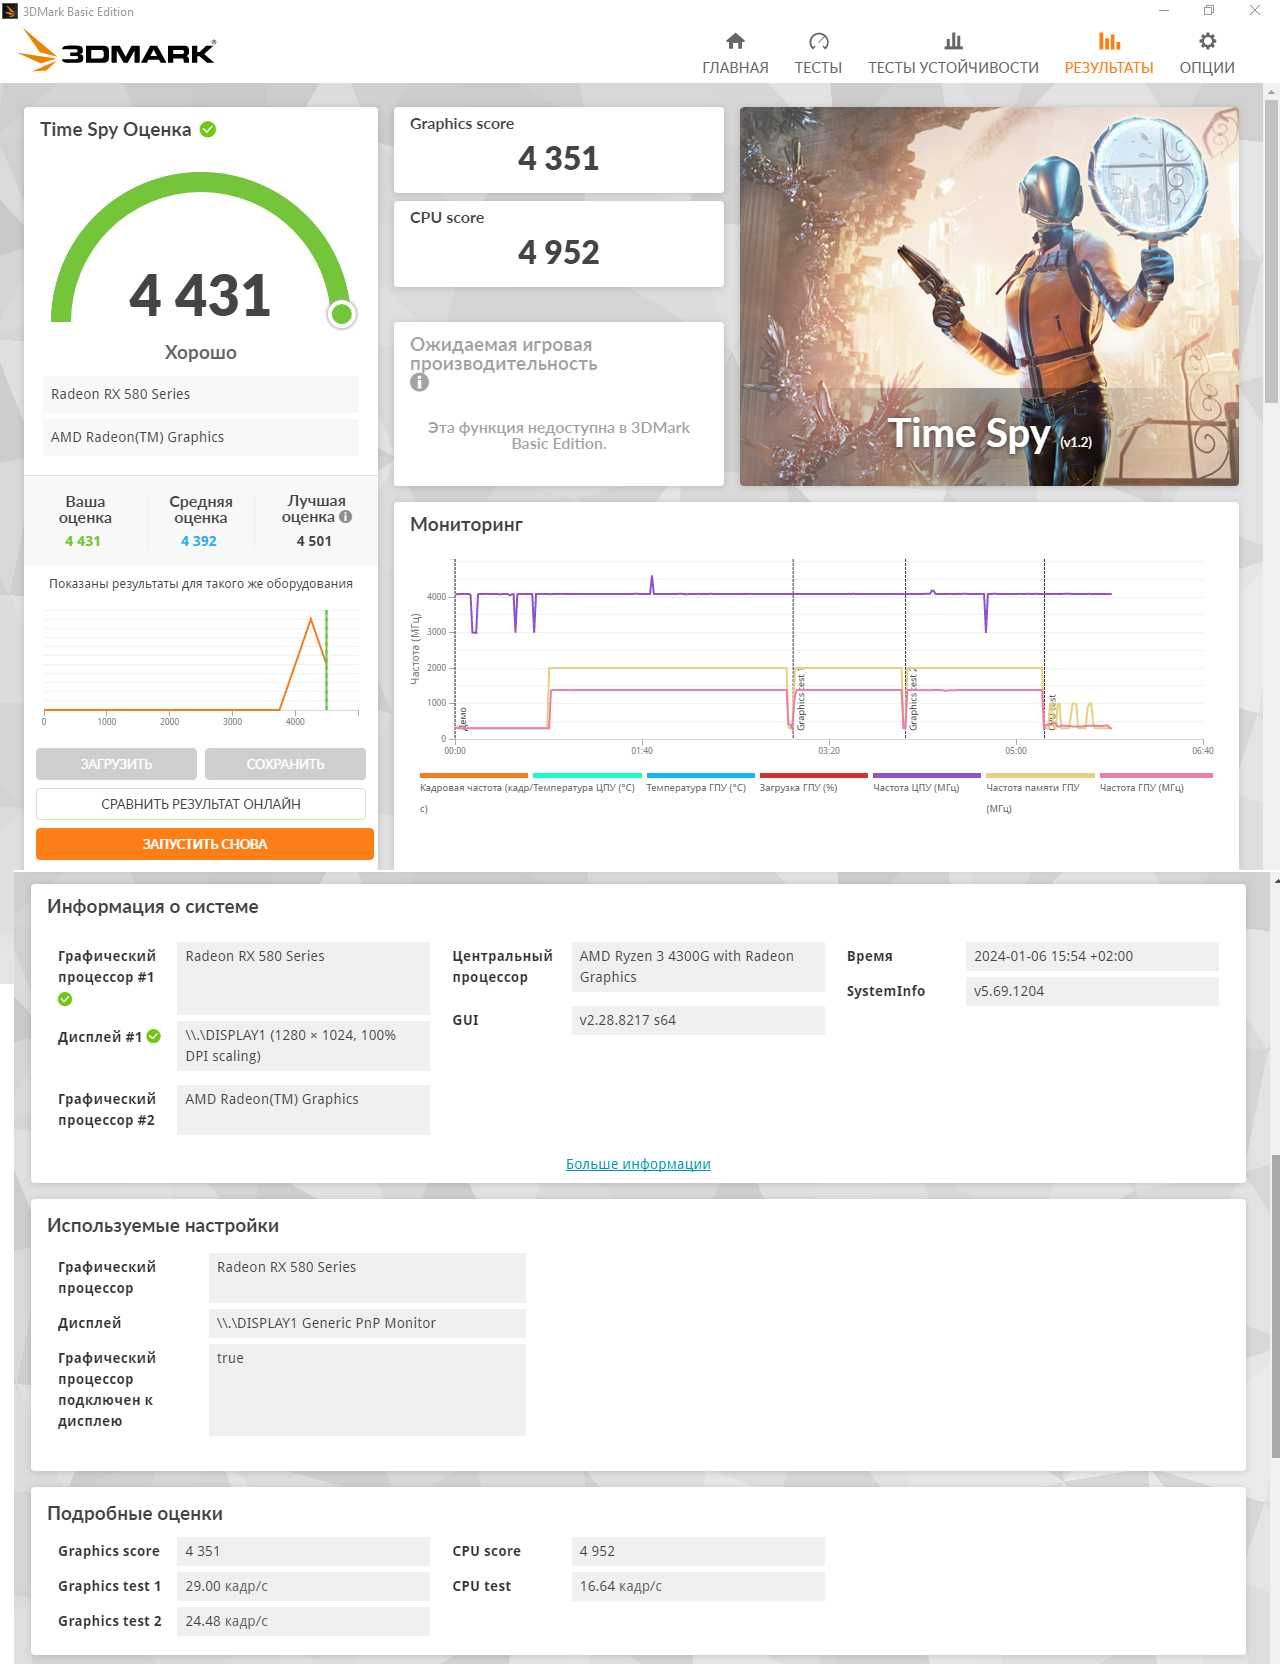The height and width of the screenshot is (1664, 1280).
Task: Toggle Частота ЦПУ purple legend swatch
Action: (927, 775)
